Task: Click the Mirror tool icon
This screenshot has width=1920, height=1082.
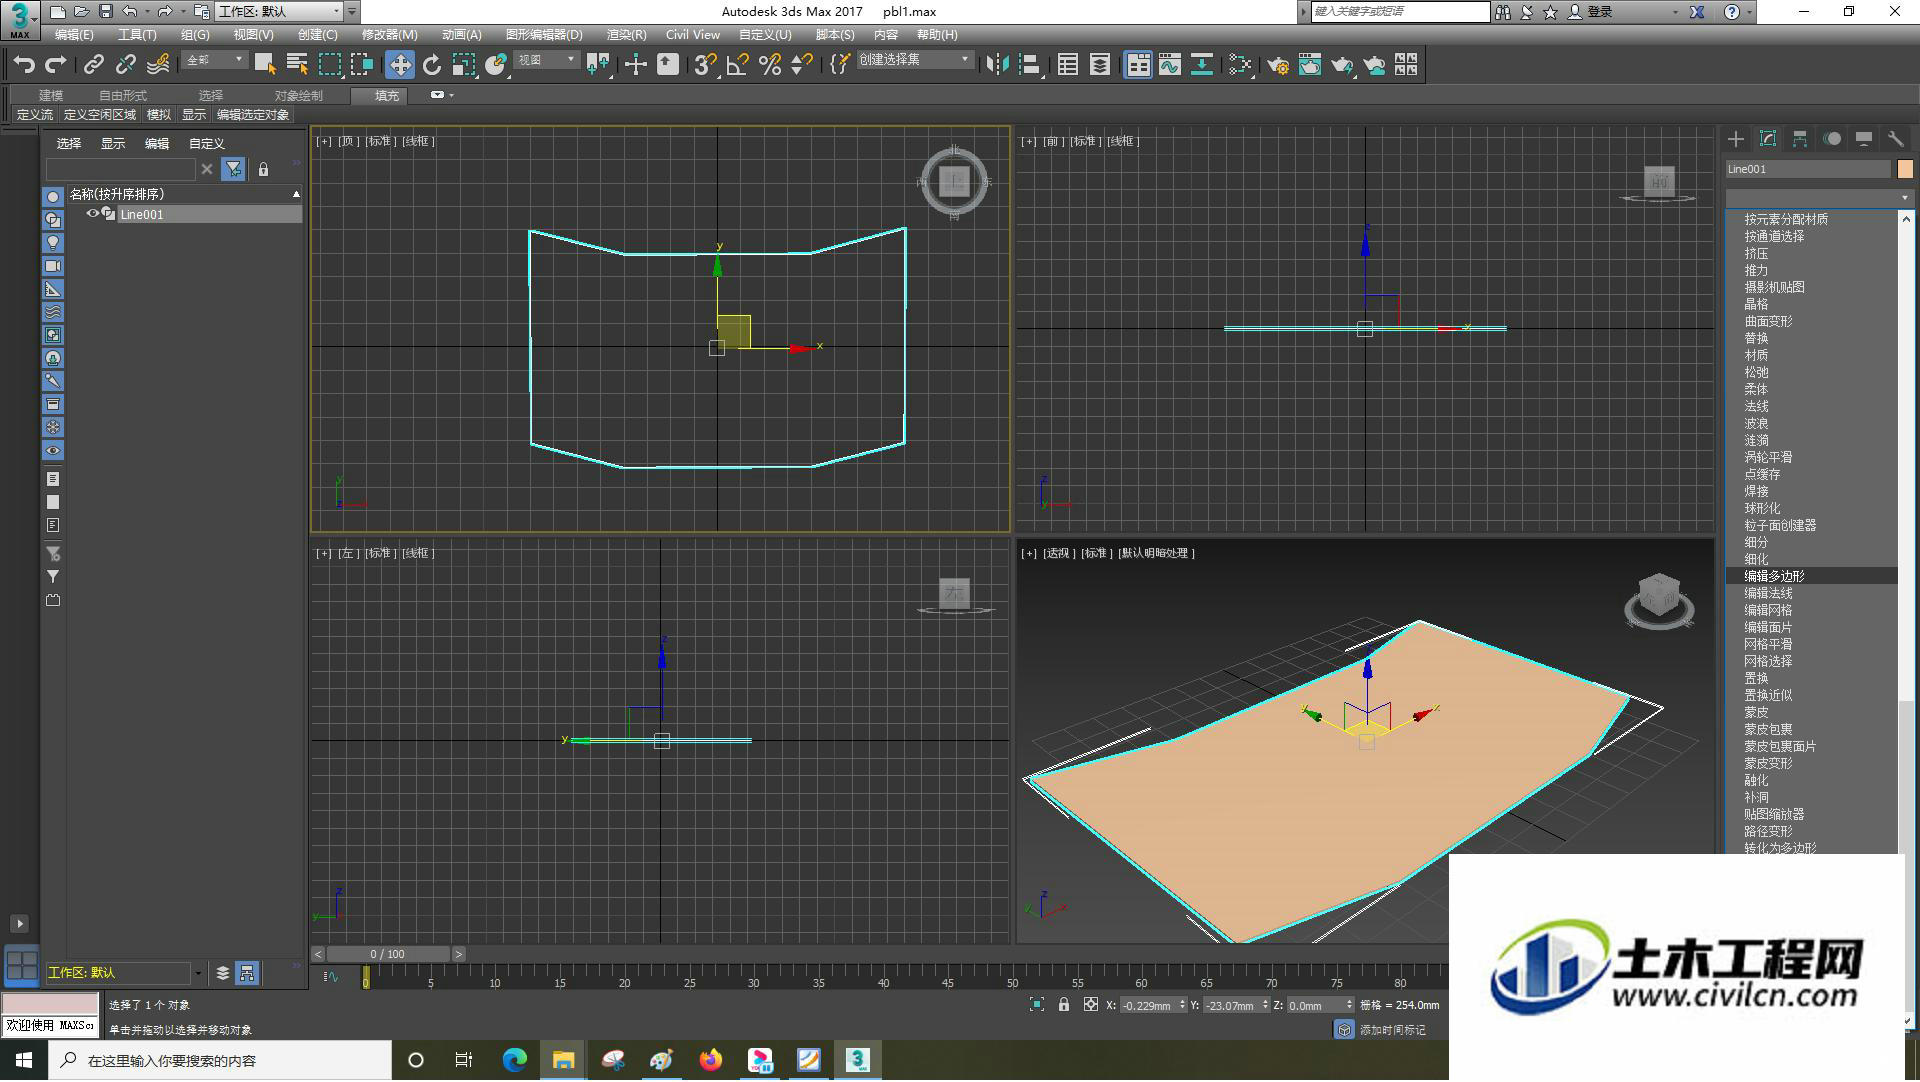Action: (x=997, y=65)
